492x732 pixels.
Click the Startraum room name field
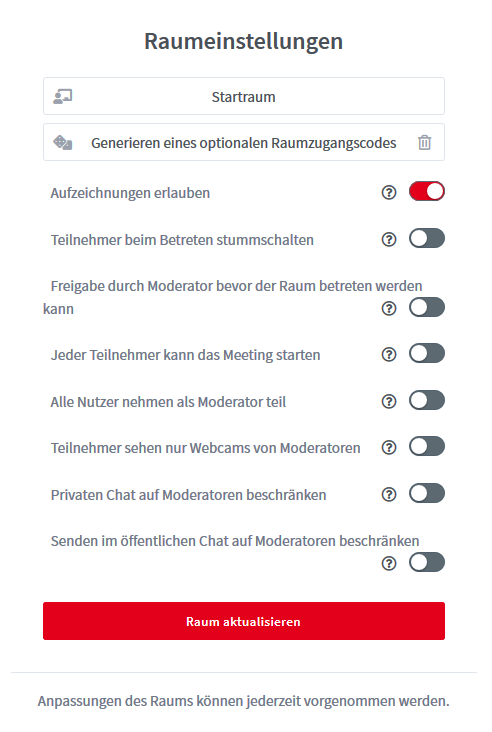[244, 96]
